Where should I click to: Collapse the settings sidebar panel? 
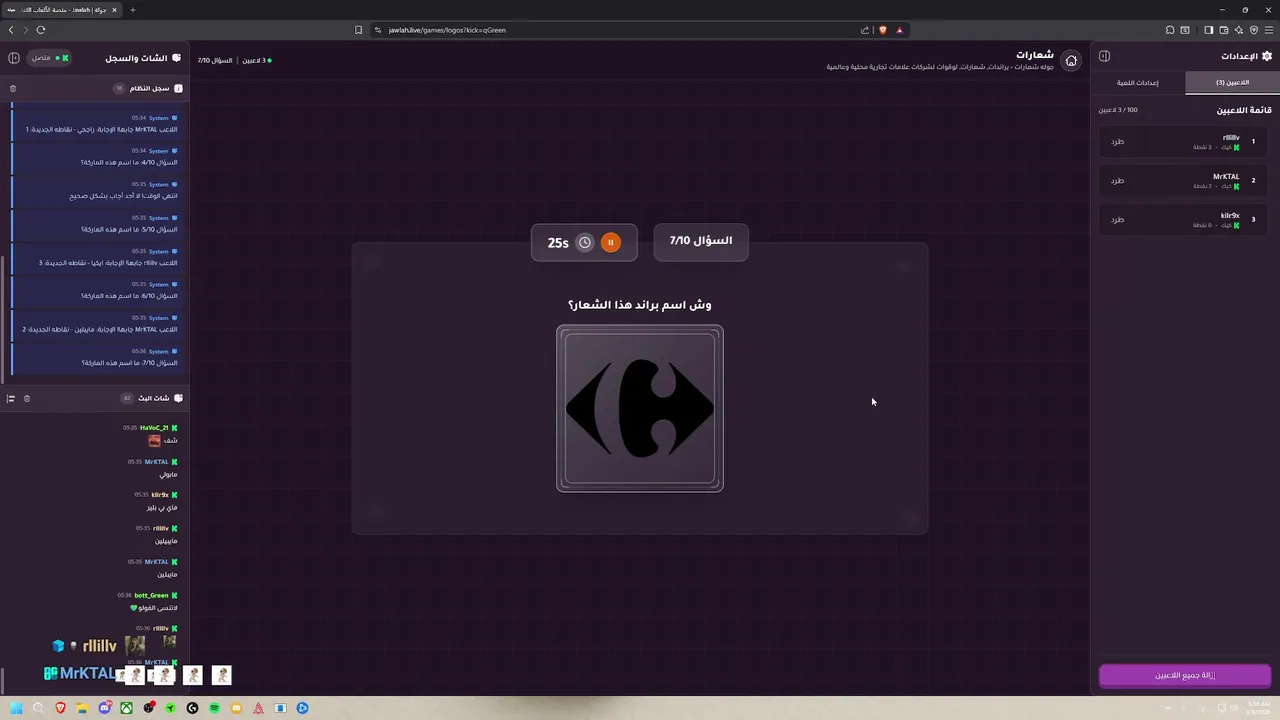pos(1104,56)
